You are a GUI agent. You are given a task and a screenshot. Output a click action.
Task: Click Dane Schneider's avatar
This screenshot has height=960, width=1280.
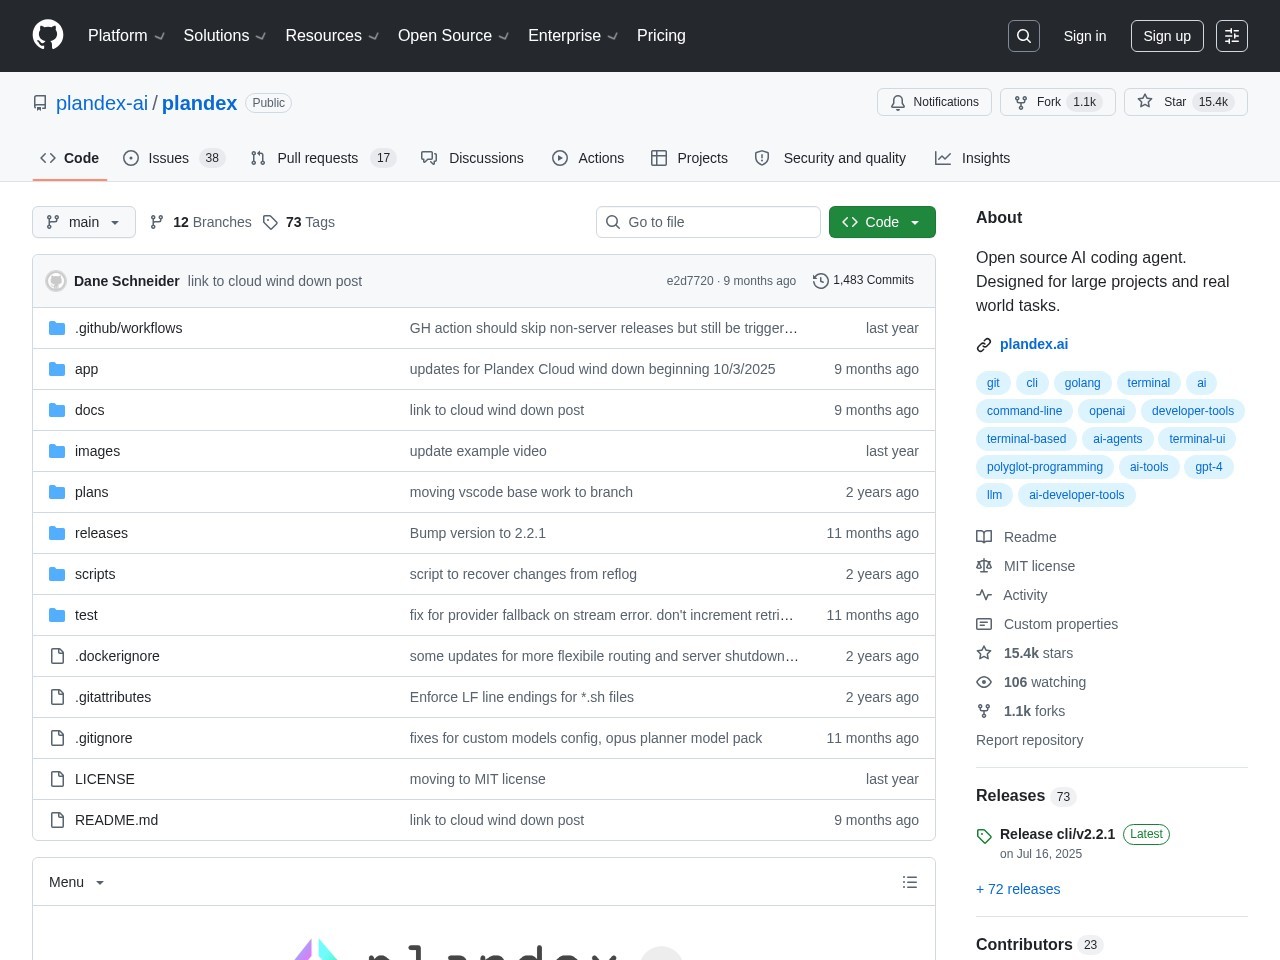[x=56, y=281]
